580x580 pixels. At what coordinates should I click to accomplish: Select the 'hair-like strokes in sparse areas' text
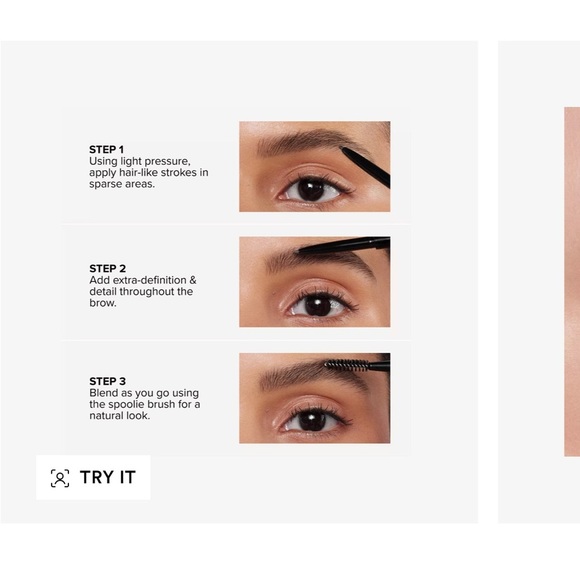[x=148, y=178]
